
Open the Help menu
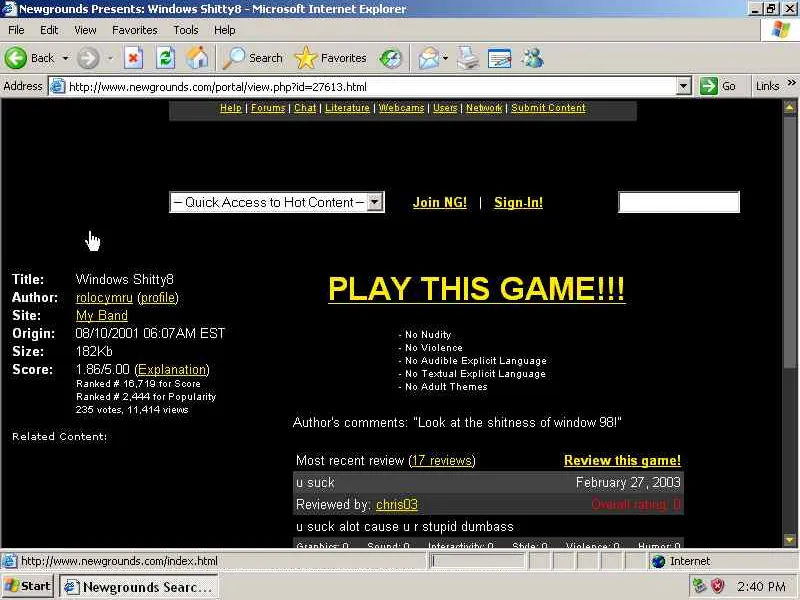point(224,30)
